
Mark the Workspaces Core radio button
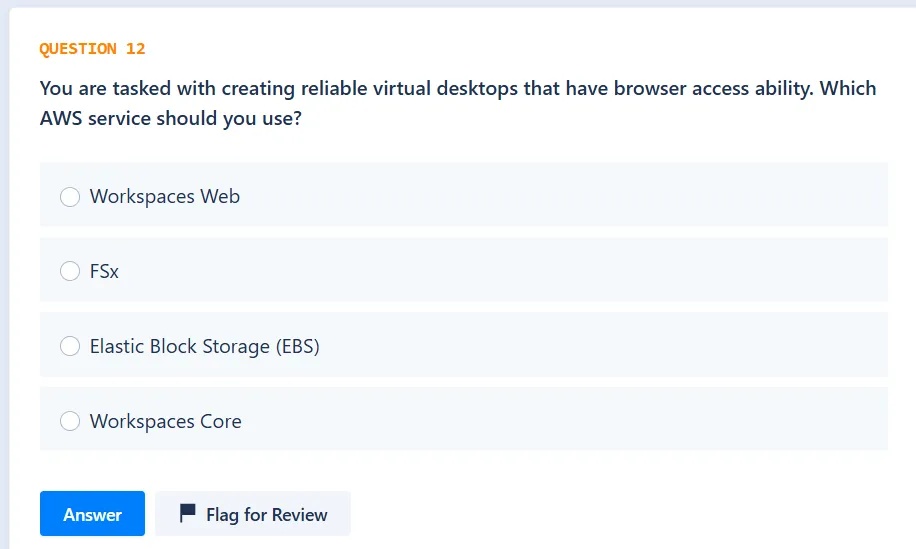click(70, 421)
